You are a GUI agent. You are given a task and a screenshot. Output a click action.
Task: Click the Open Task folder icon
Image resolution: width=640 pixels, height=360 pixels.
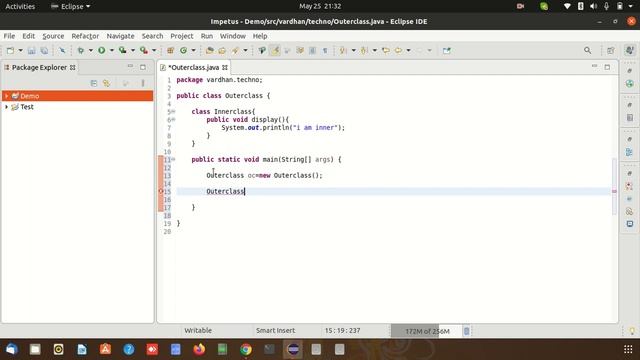222,51
